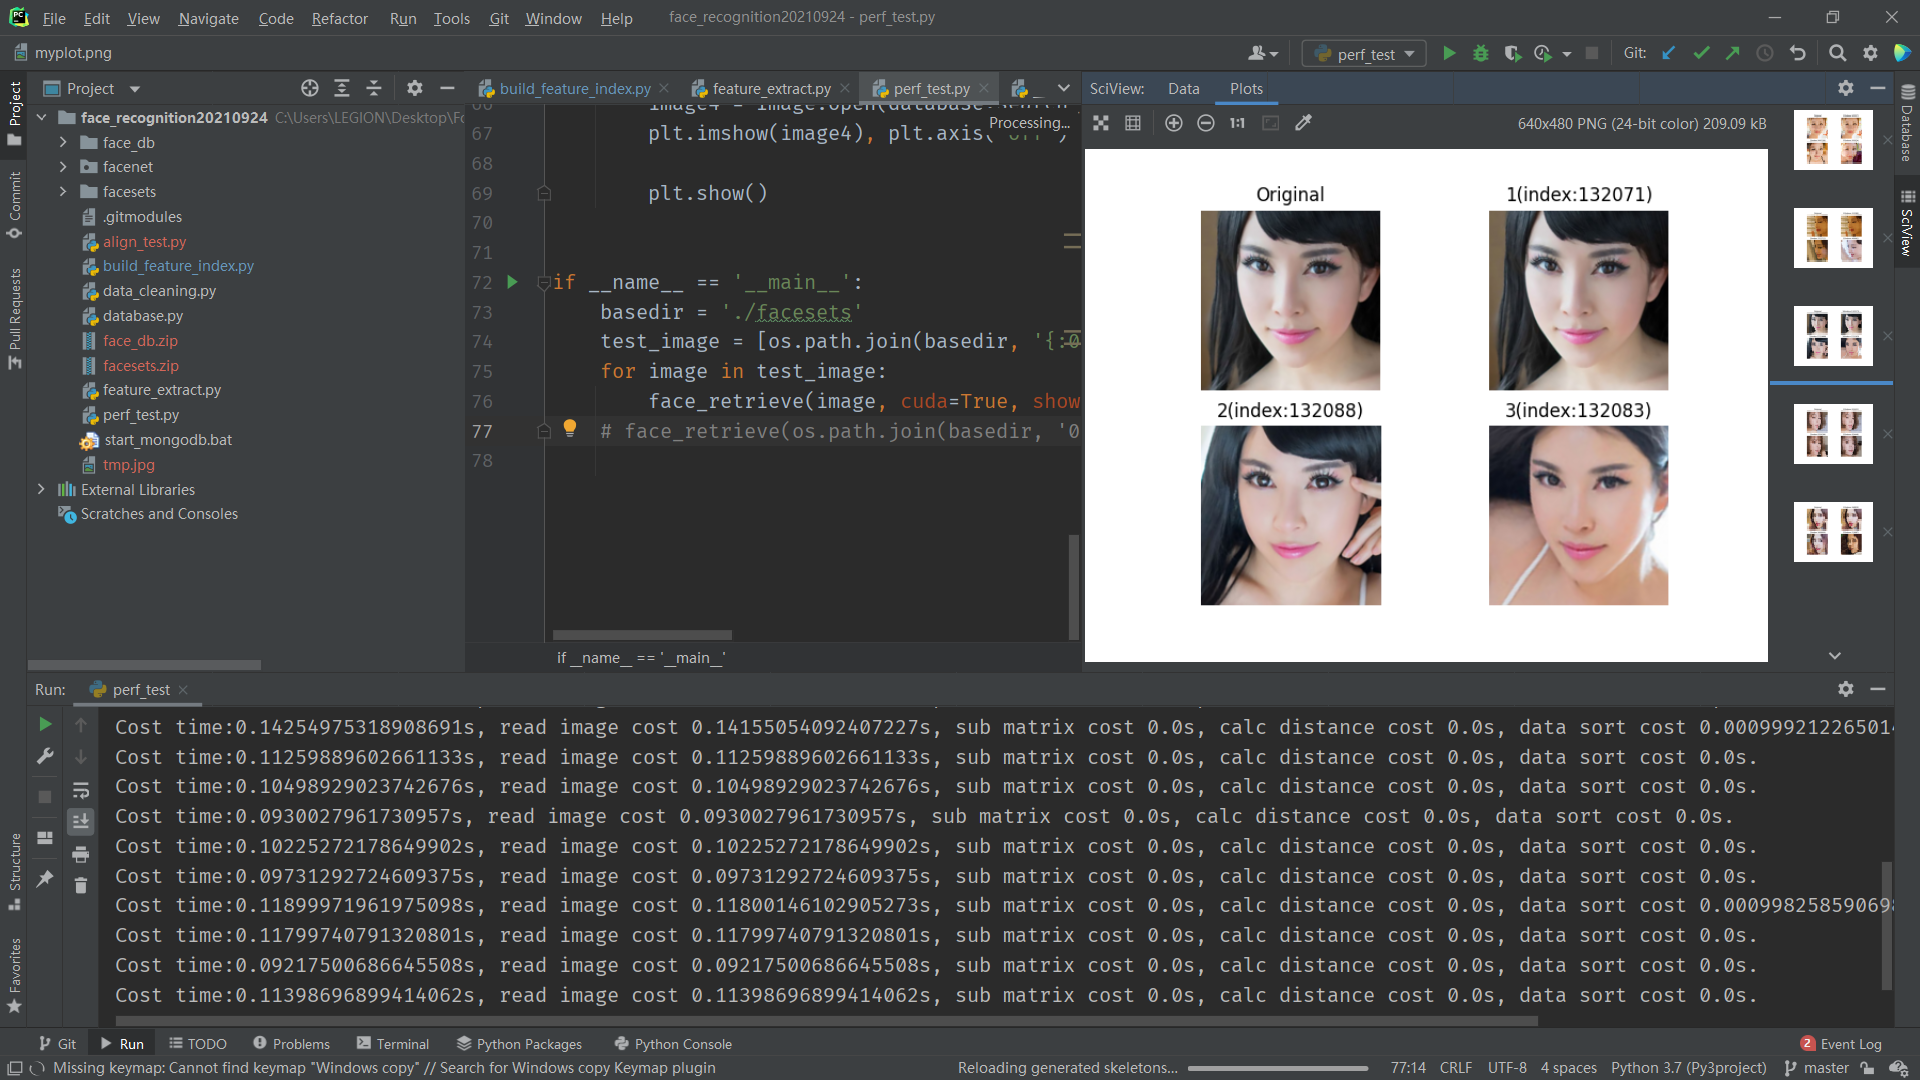Open the Navigate menu
Viewport: 1920px width, 1080px height.
click(x=208, y=18)
